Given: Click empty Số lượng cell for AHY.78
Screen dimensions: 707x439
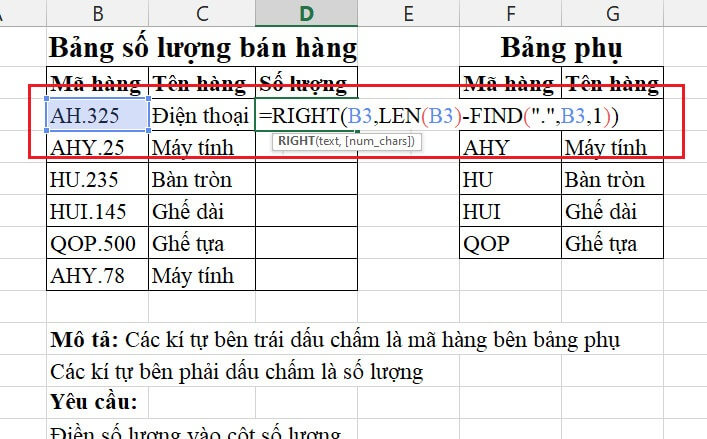Looking at the screenshot, I should [x=307, y=275].
